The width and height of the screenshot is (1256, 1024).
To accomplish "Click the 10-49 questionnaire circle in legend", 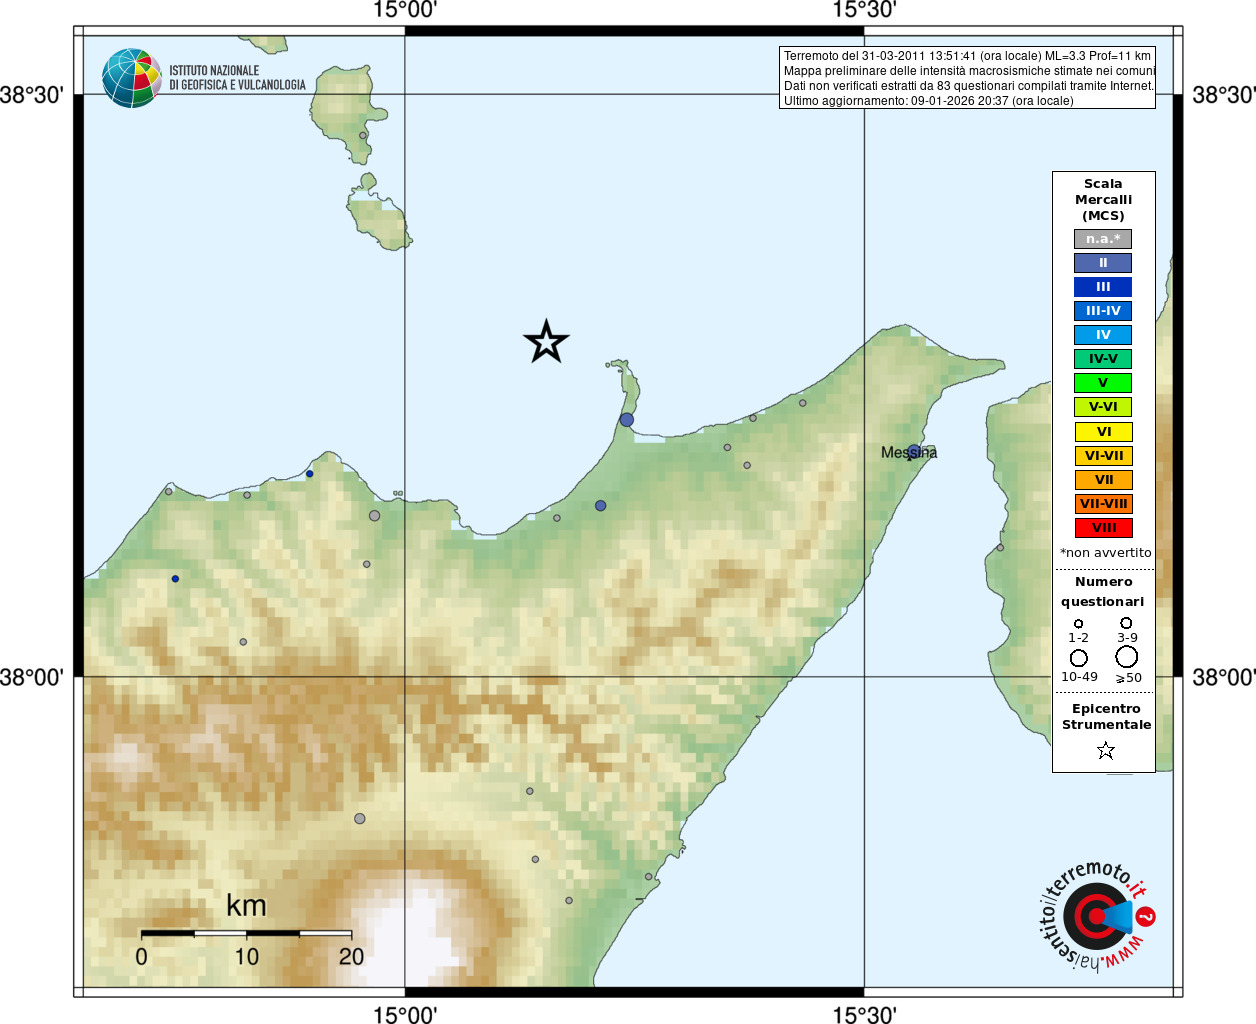I will 1079,658.
